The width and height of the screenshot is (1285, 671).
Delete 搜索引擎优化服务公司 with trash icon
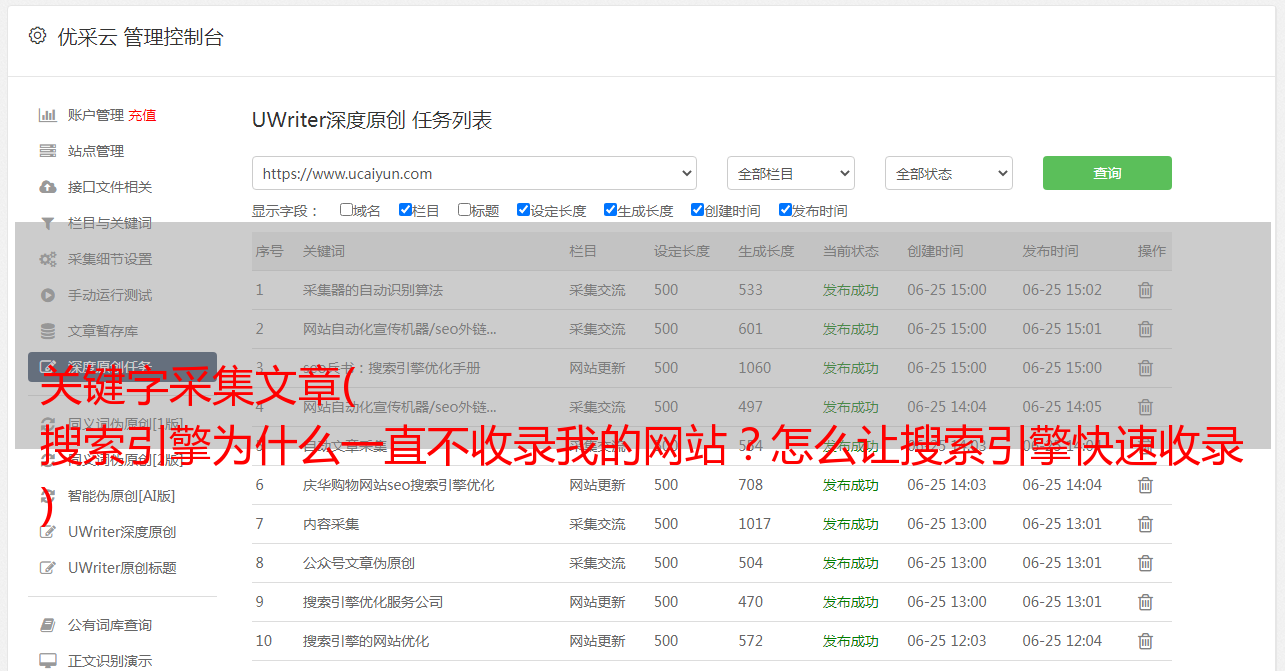click(1146, 602)
